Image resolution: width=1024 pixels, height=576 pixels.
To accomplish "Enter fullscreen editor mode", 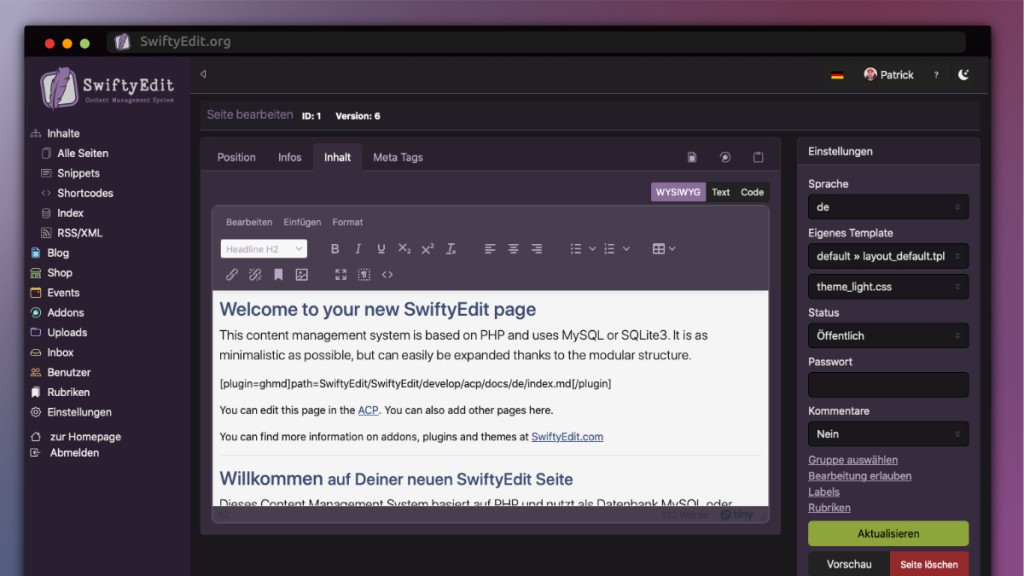I will pyautogui.click(x=341, y=274).
